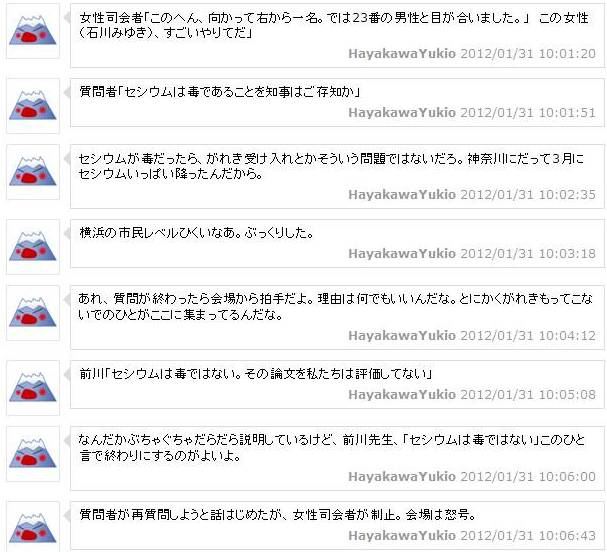Click timestamp 2012/01/31 10:01:51
Screen dimensions: 607x552
click(528, 113)
